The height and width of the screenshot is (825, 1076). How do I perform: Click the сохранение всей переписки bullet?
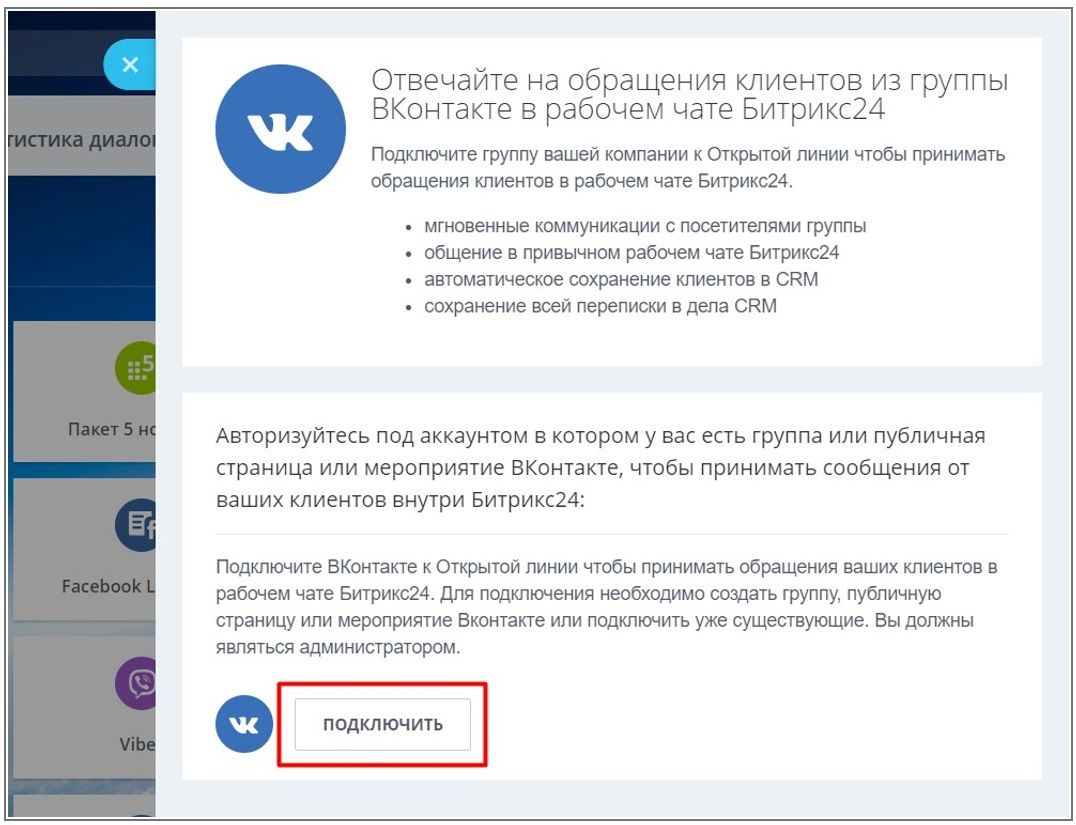[x=600, y=306]
